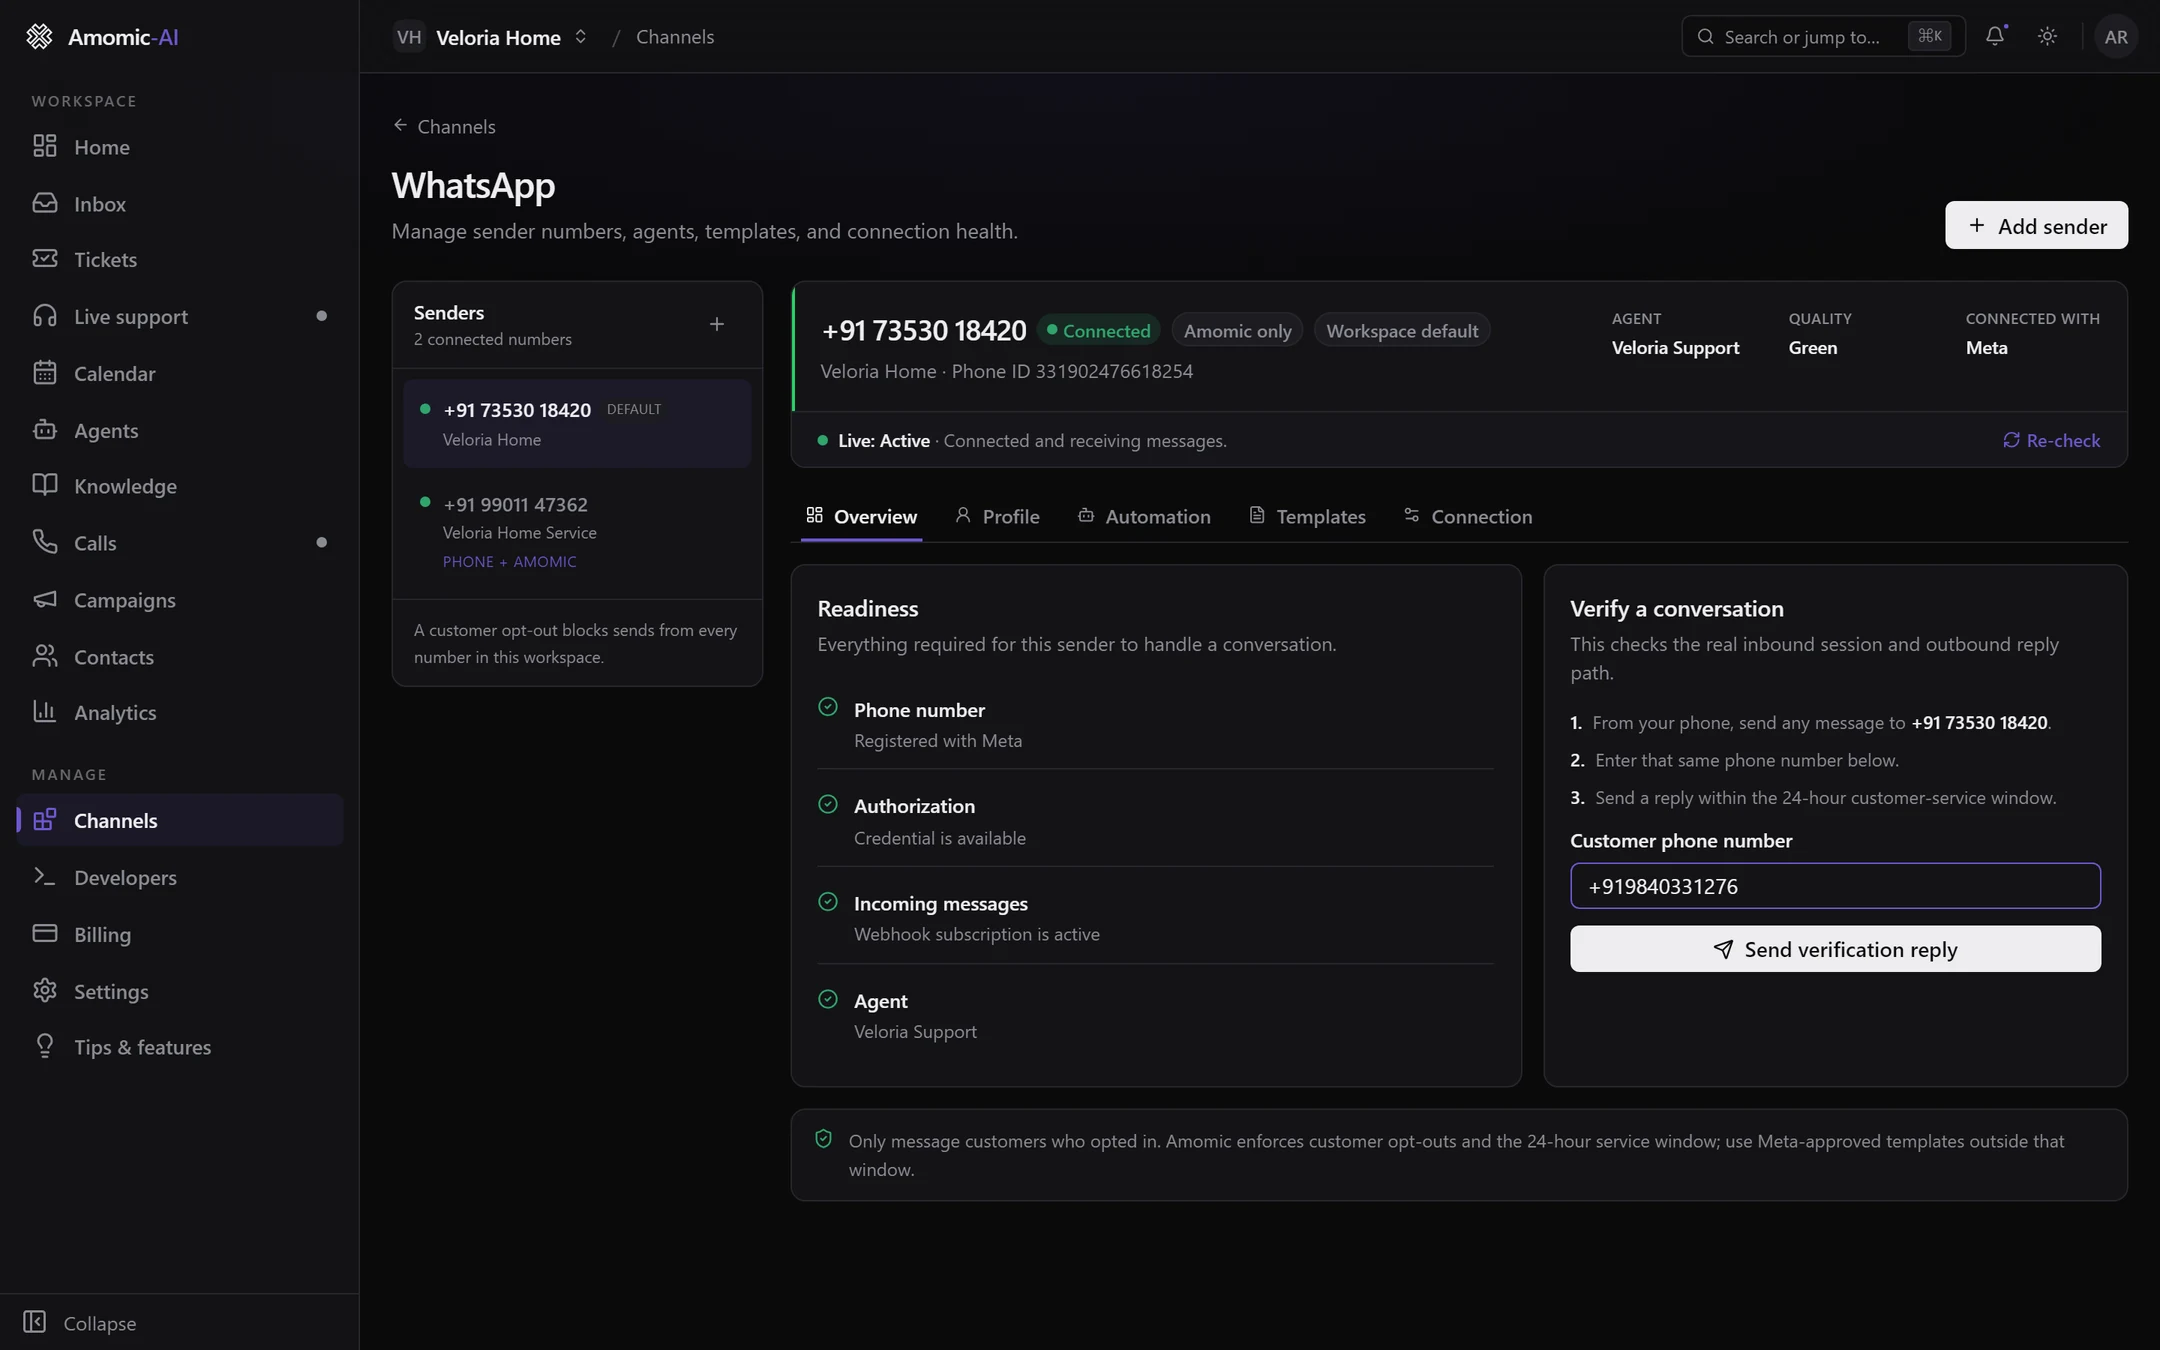Open the Home sidebar item
Image resolution: width=2160 pixels, height=1350 pixels.
(179, 147)
